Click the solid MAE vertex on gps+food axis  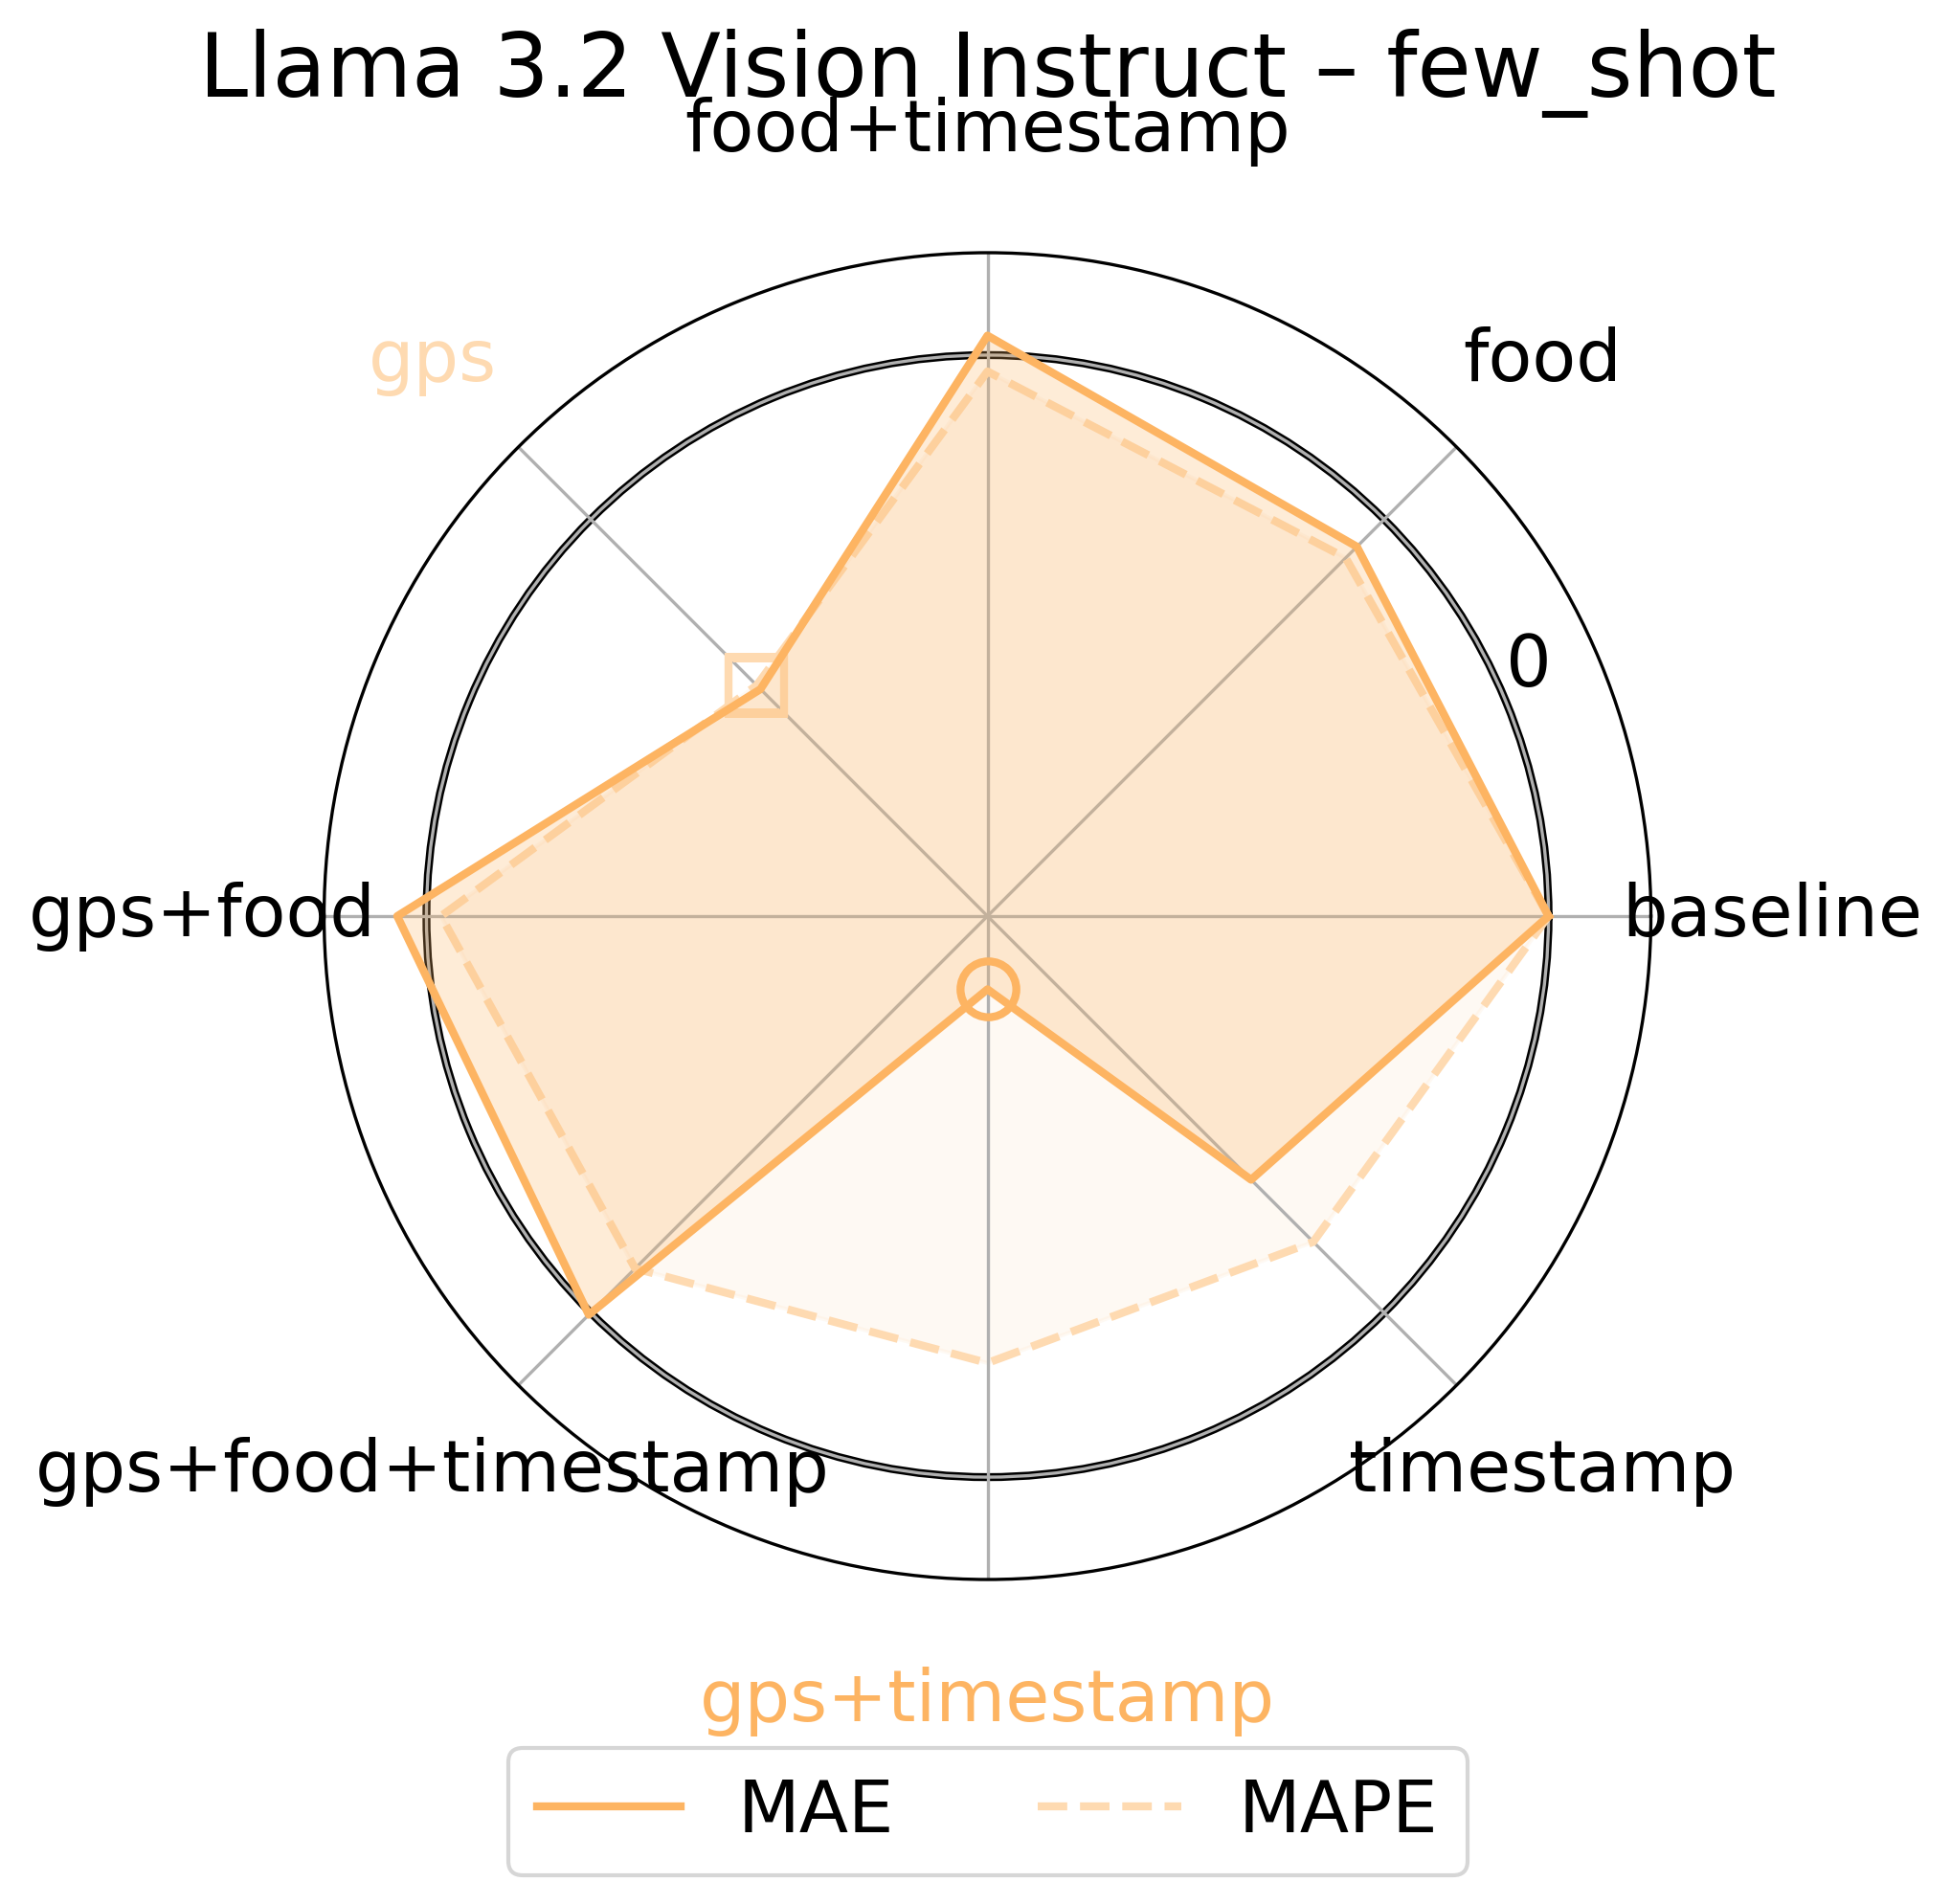(x=397, y=915)
